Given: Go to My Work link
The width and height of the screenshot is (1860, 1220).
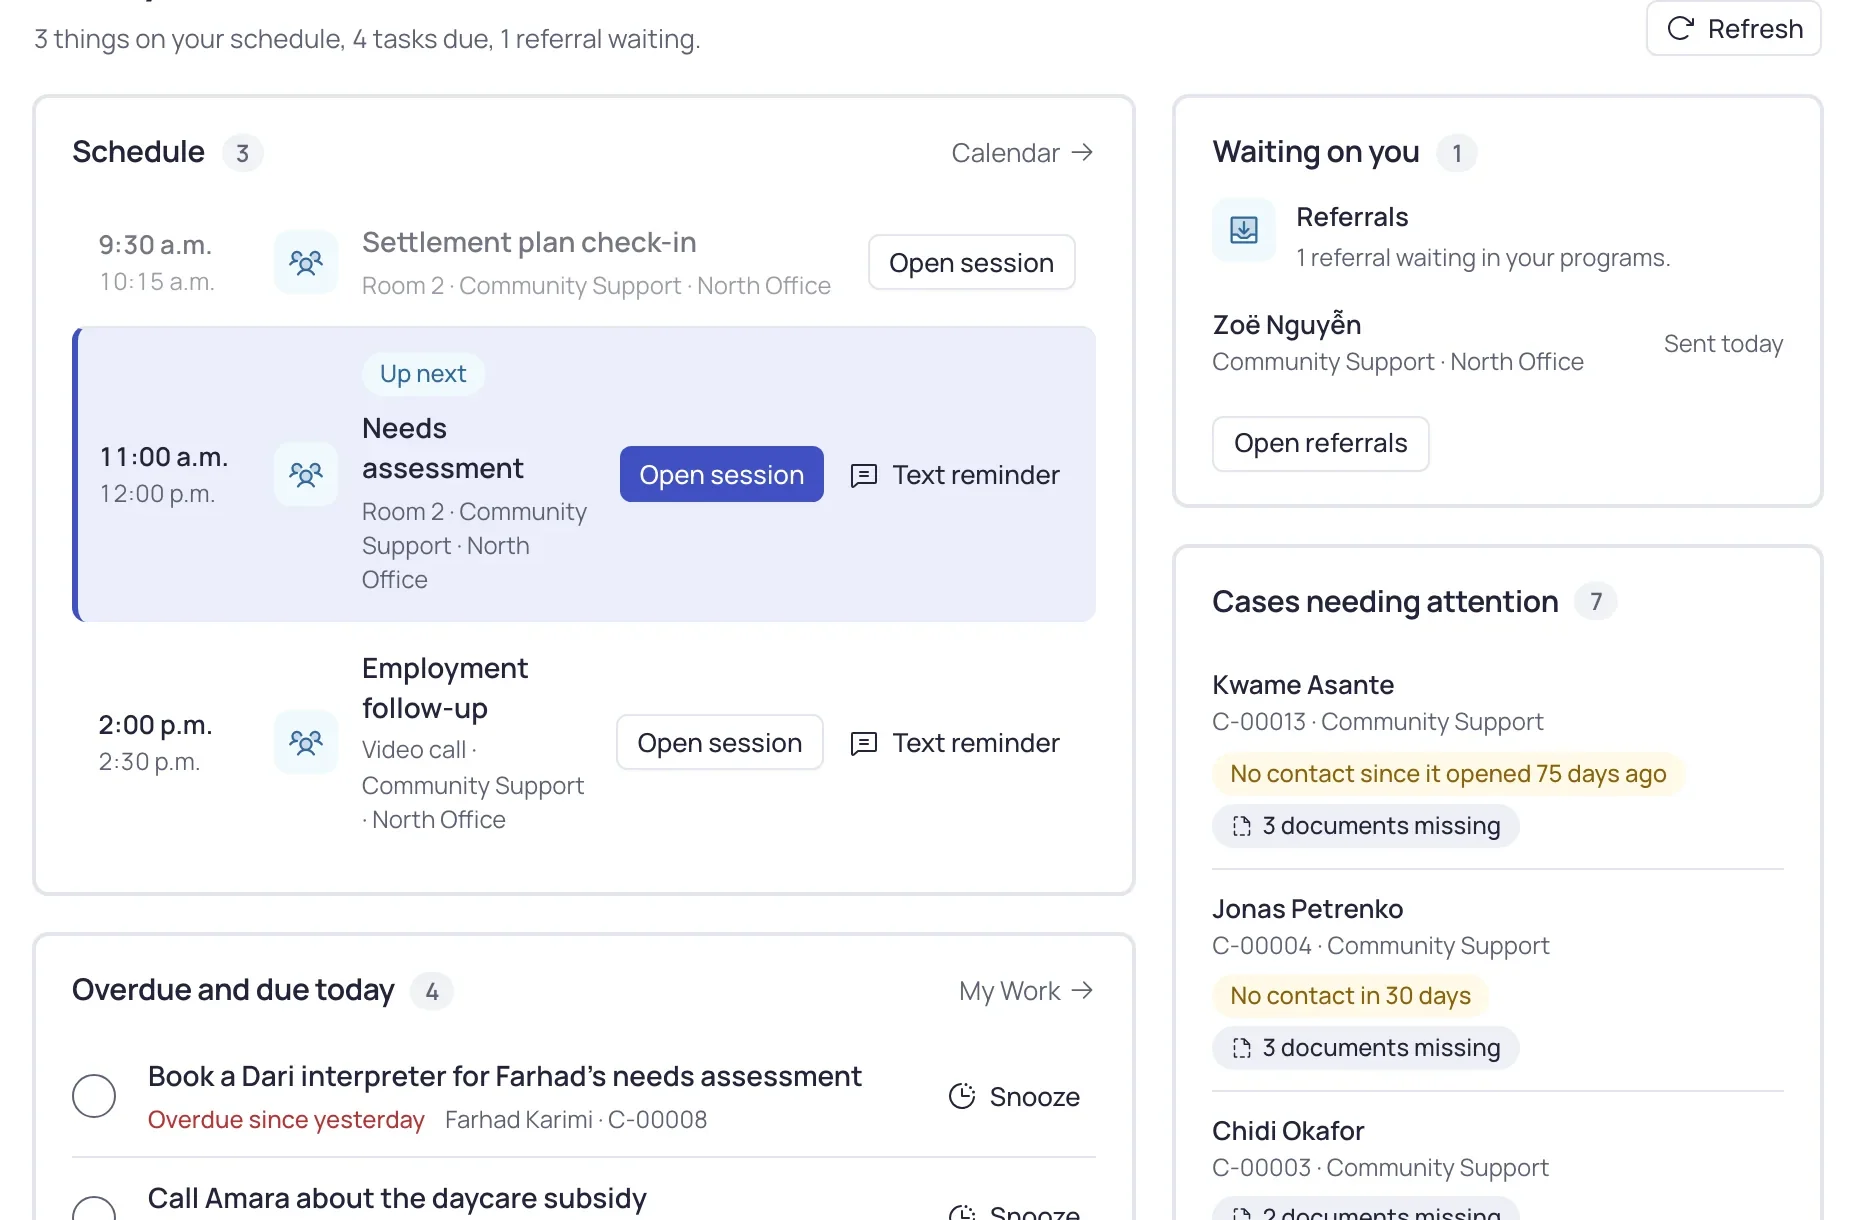Looking at the screenshot, I should (x=1026, y=991).
